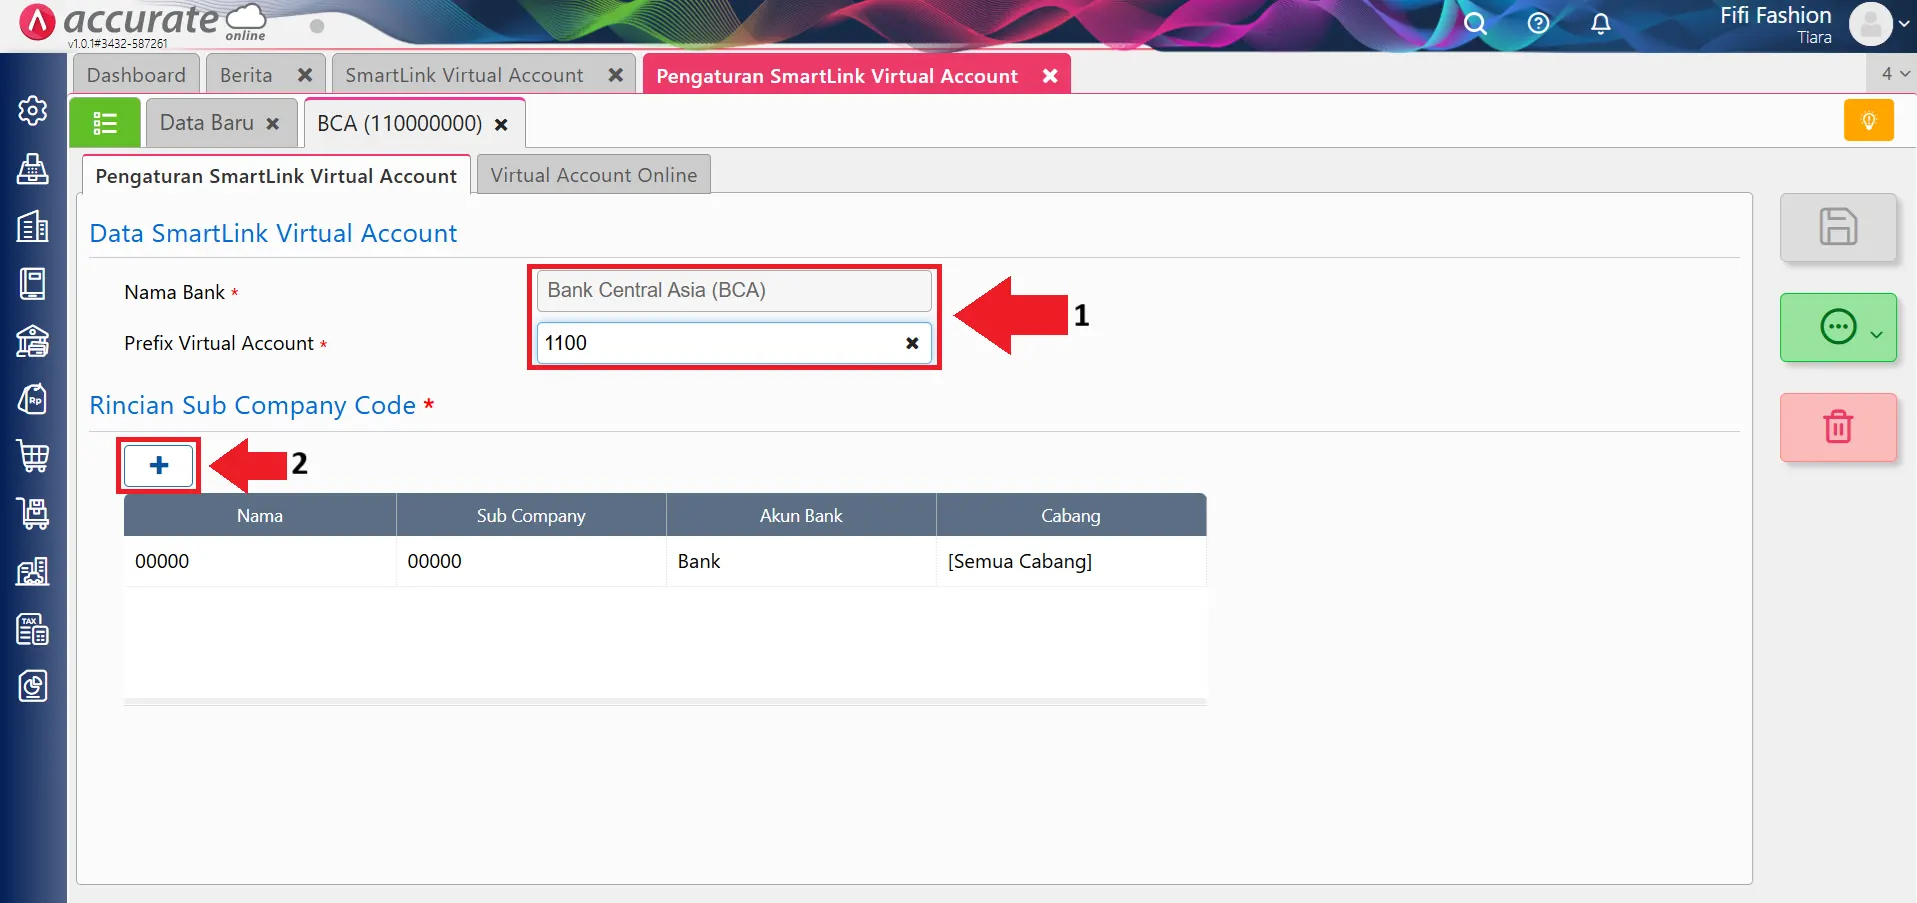Expand the green more actions dropdown
The width and height of the screenshot is (1917, 903).
[x=1876, y=334]
